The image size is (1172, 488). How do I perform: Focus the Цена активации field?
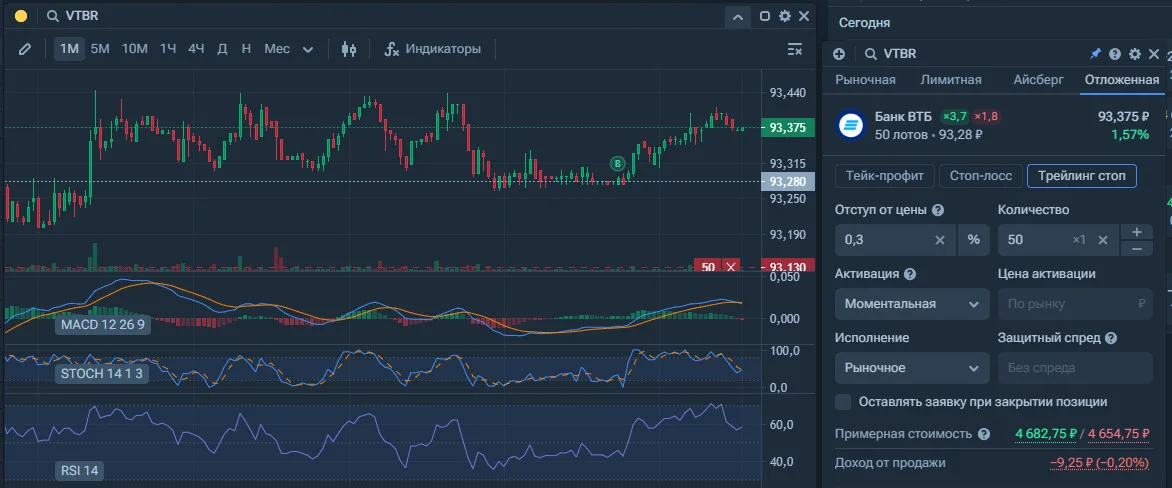pyautogui.click(x=1075, y=304)
